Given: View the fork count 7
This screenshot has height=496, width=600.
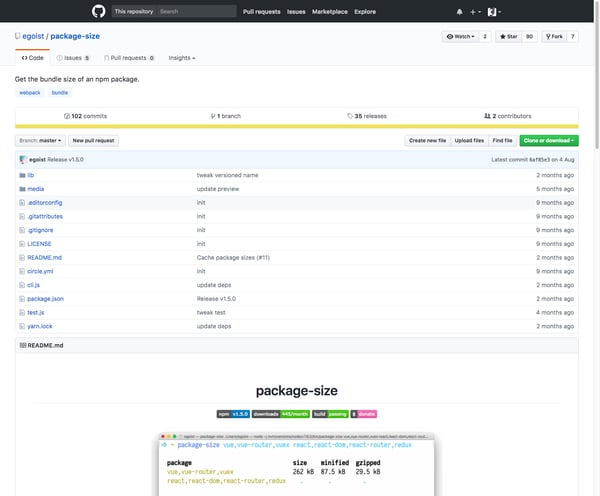Looking at the screenshot, I should point(573,37).
